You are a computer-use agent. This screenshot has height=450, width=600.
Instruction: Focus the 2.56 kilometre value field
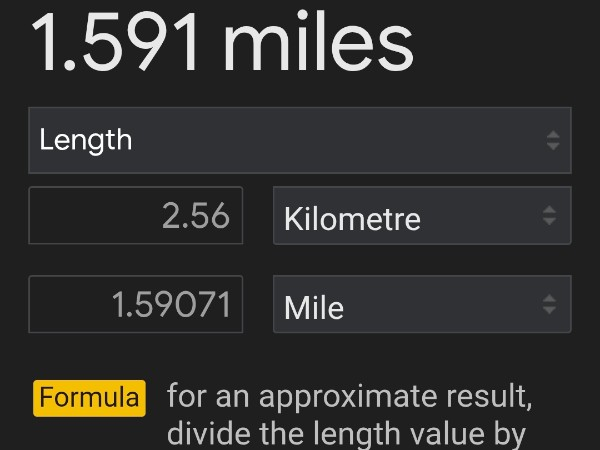[135, 215]
